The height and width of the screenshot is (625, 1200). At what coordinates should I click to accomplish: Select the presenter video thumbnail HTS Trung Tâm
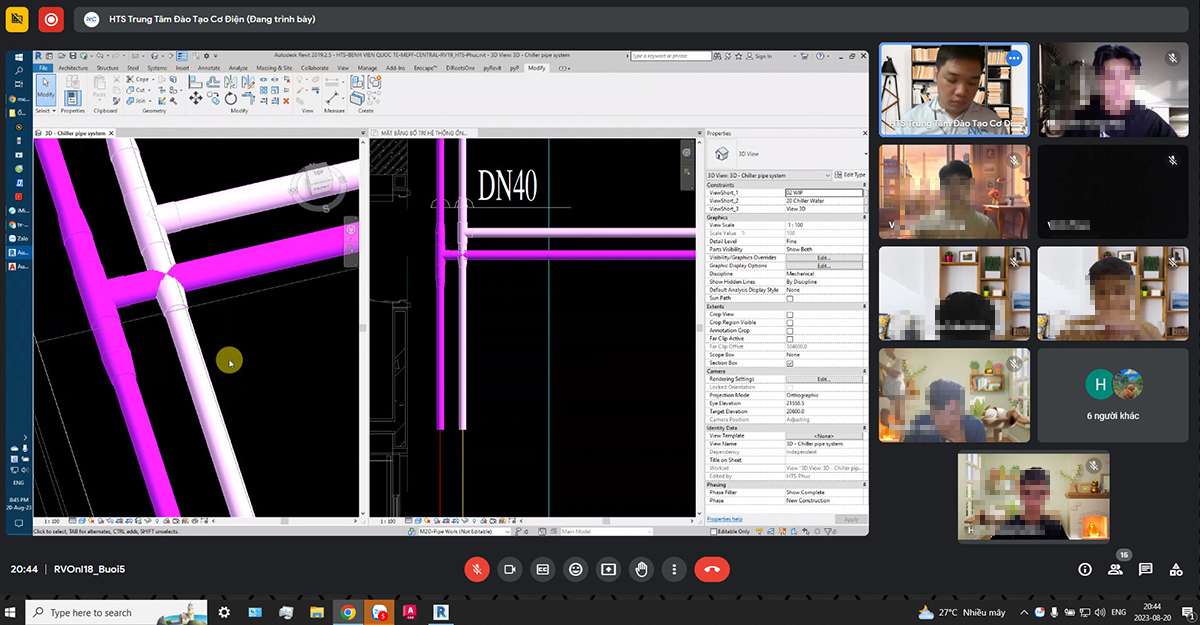pyautogui.click(x=954, y=89)
